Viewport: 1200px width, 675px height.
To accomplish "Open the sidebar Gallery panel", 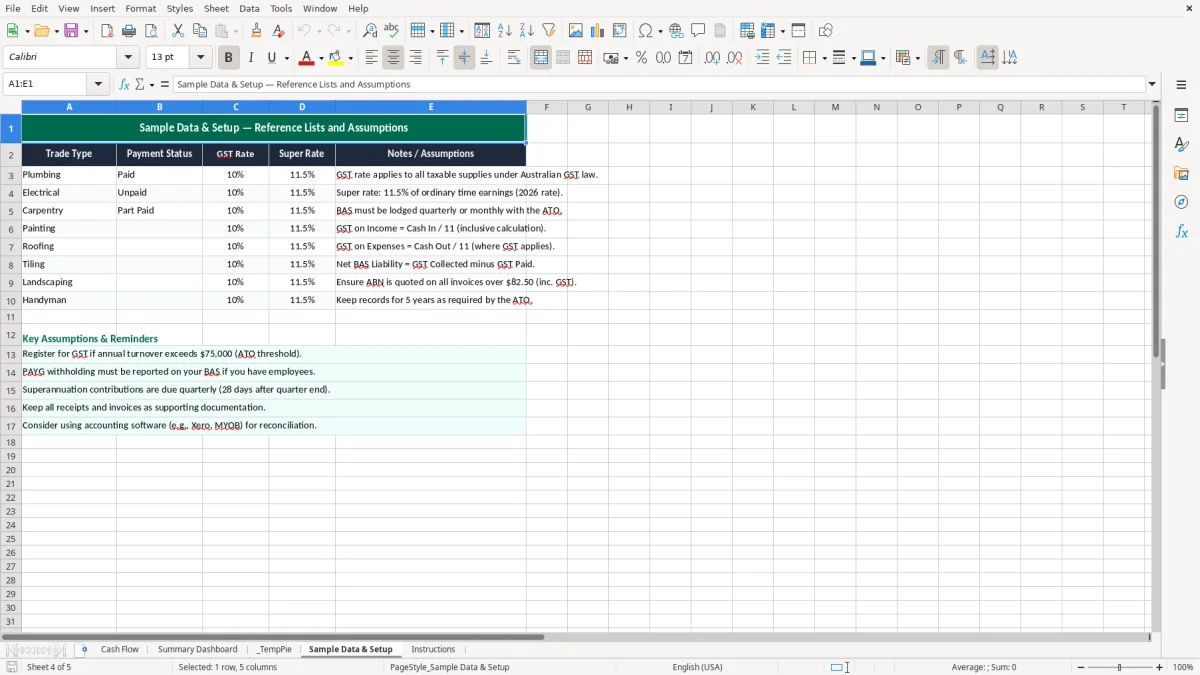I will click(x=1181, y=174).
